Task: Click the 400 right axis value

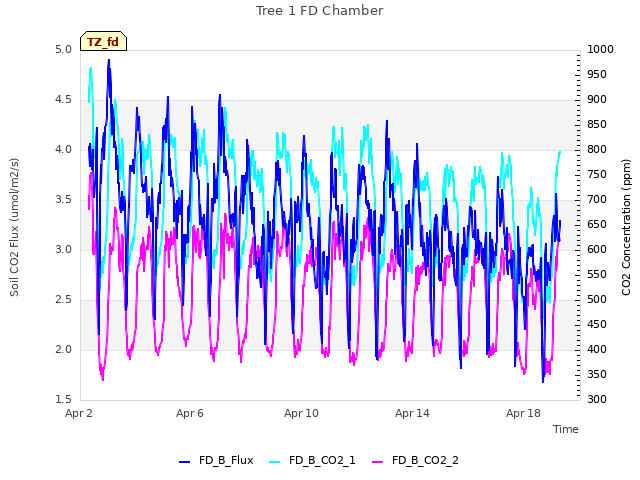Action: [597, 349]
